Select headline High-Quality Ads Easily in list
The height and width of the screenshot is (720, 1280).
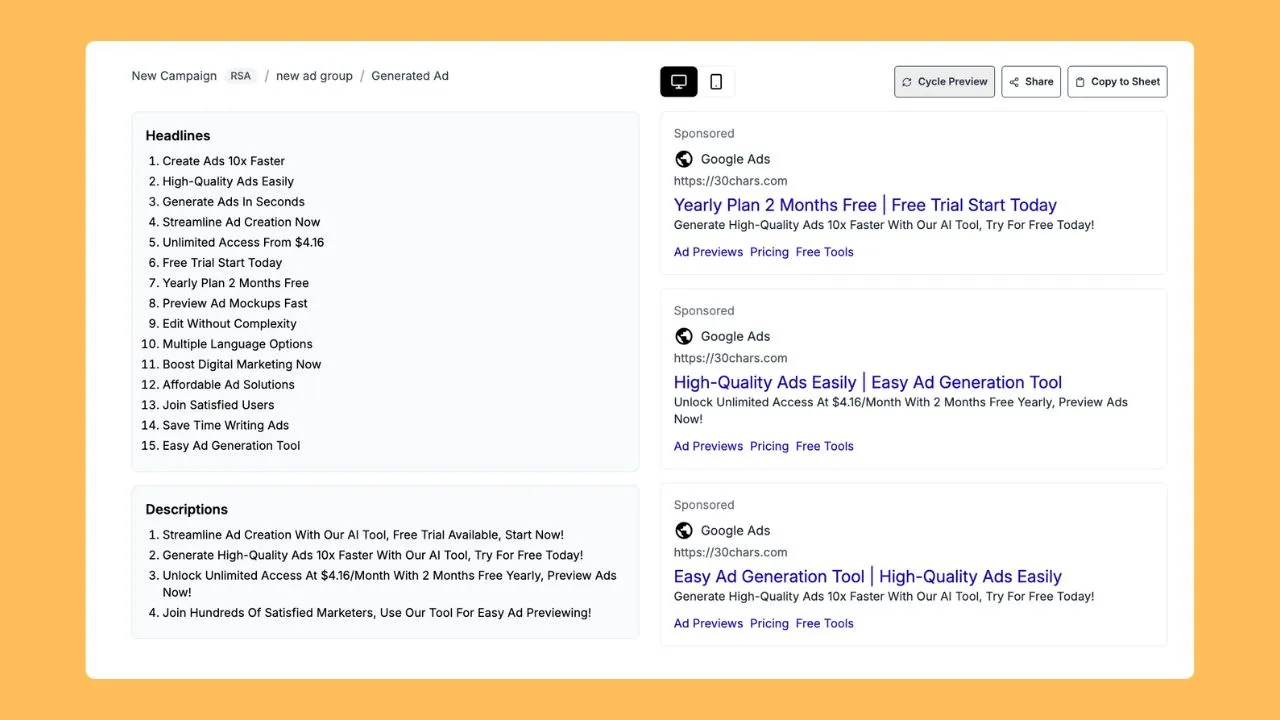click(x=228, y=181)
